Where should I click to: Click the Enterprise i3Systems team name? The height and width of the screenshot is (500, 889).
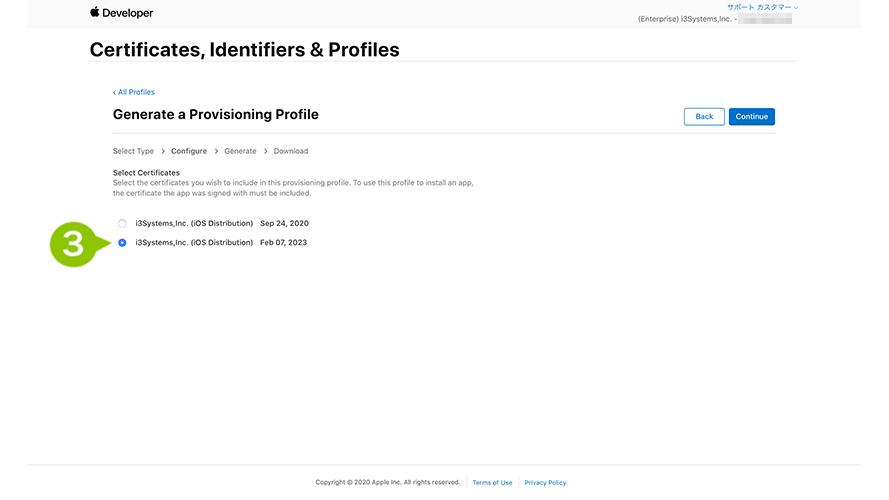(x=685, y=19)
